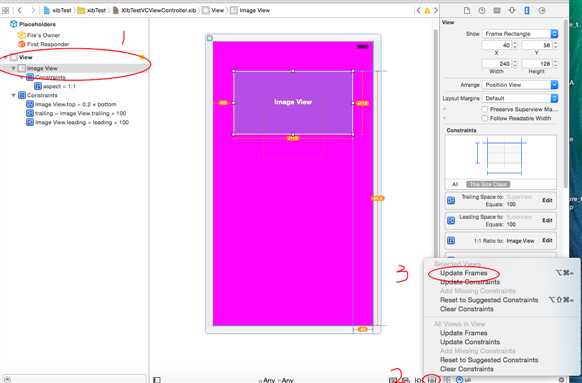This screenshot has height=383, width=582.
Task: Edit the 1:1 Ratio constraint
Action: click(x=547, y=240)
